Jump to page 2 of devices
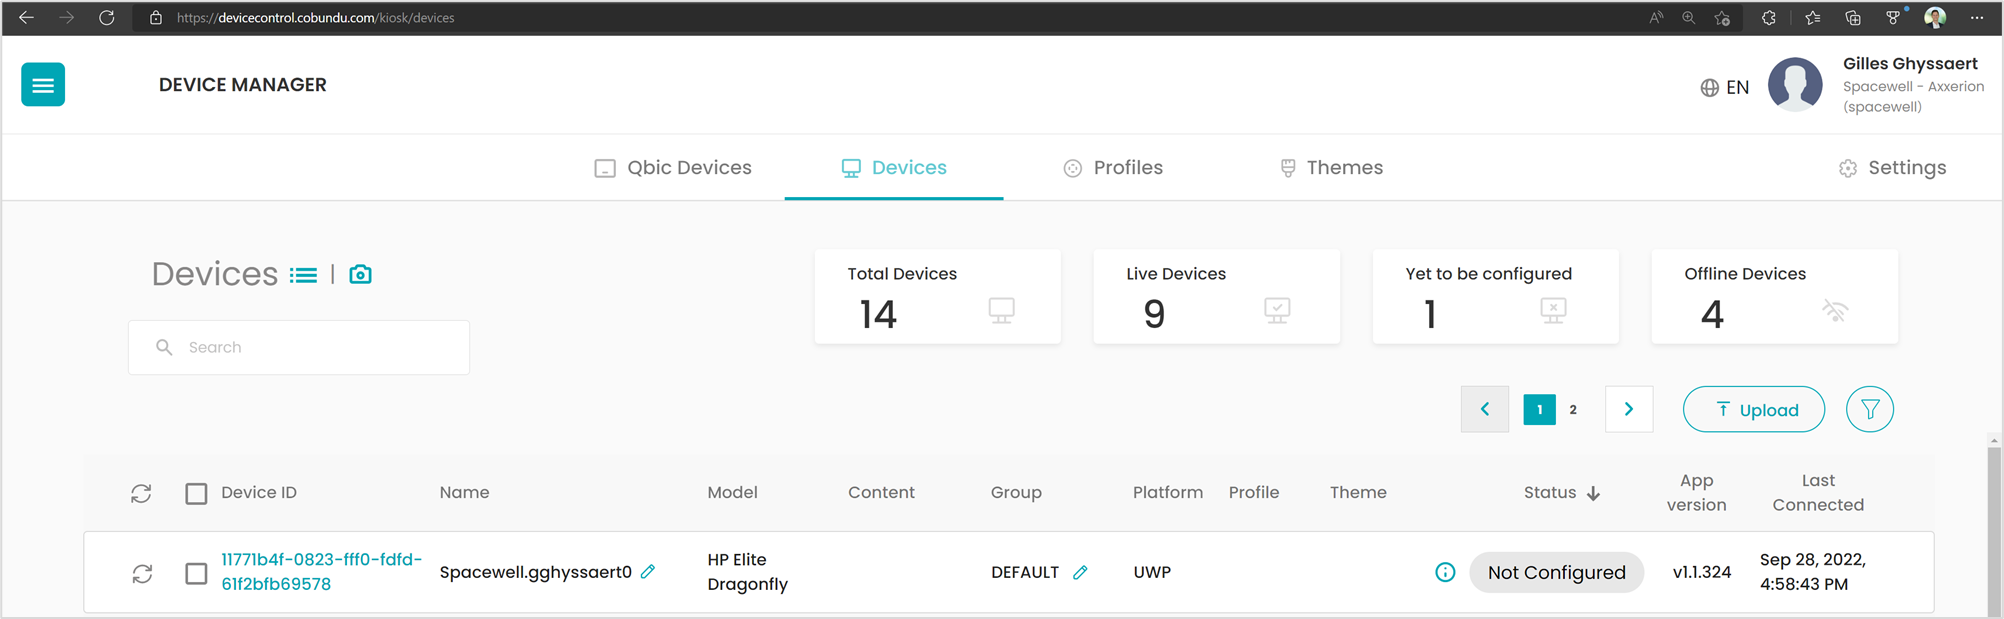Image resolution: width=2004 pixels, height=619 pixels. tap(1573, 409)
